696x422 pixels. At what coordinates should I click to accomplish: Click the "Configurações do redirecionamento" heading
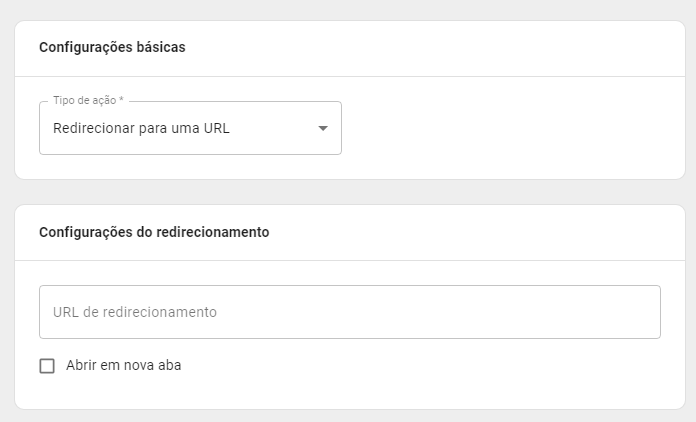tap(154, 232)
